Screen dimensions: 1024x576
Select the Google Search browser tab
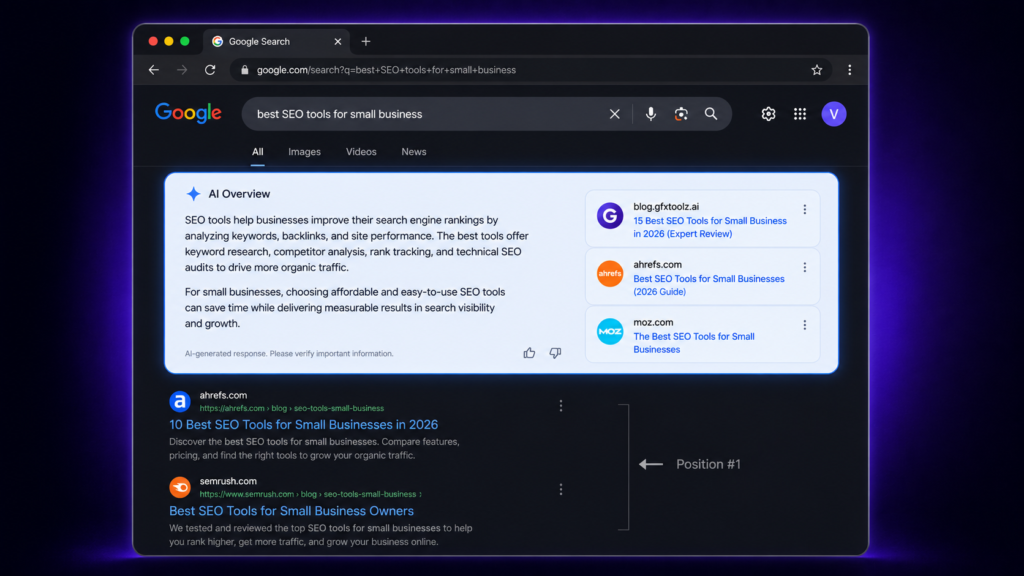[276, 41]
